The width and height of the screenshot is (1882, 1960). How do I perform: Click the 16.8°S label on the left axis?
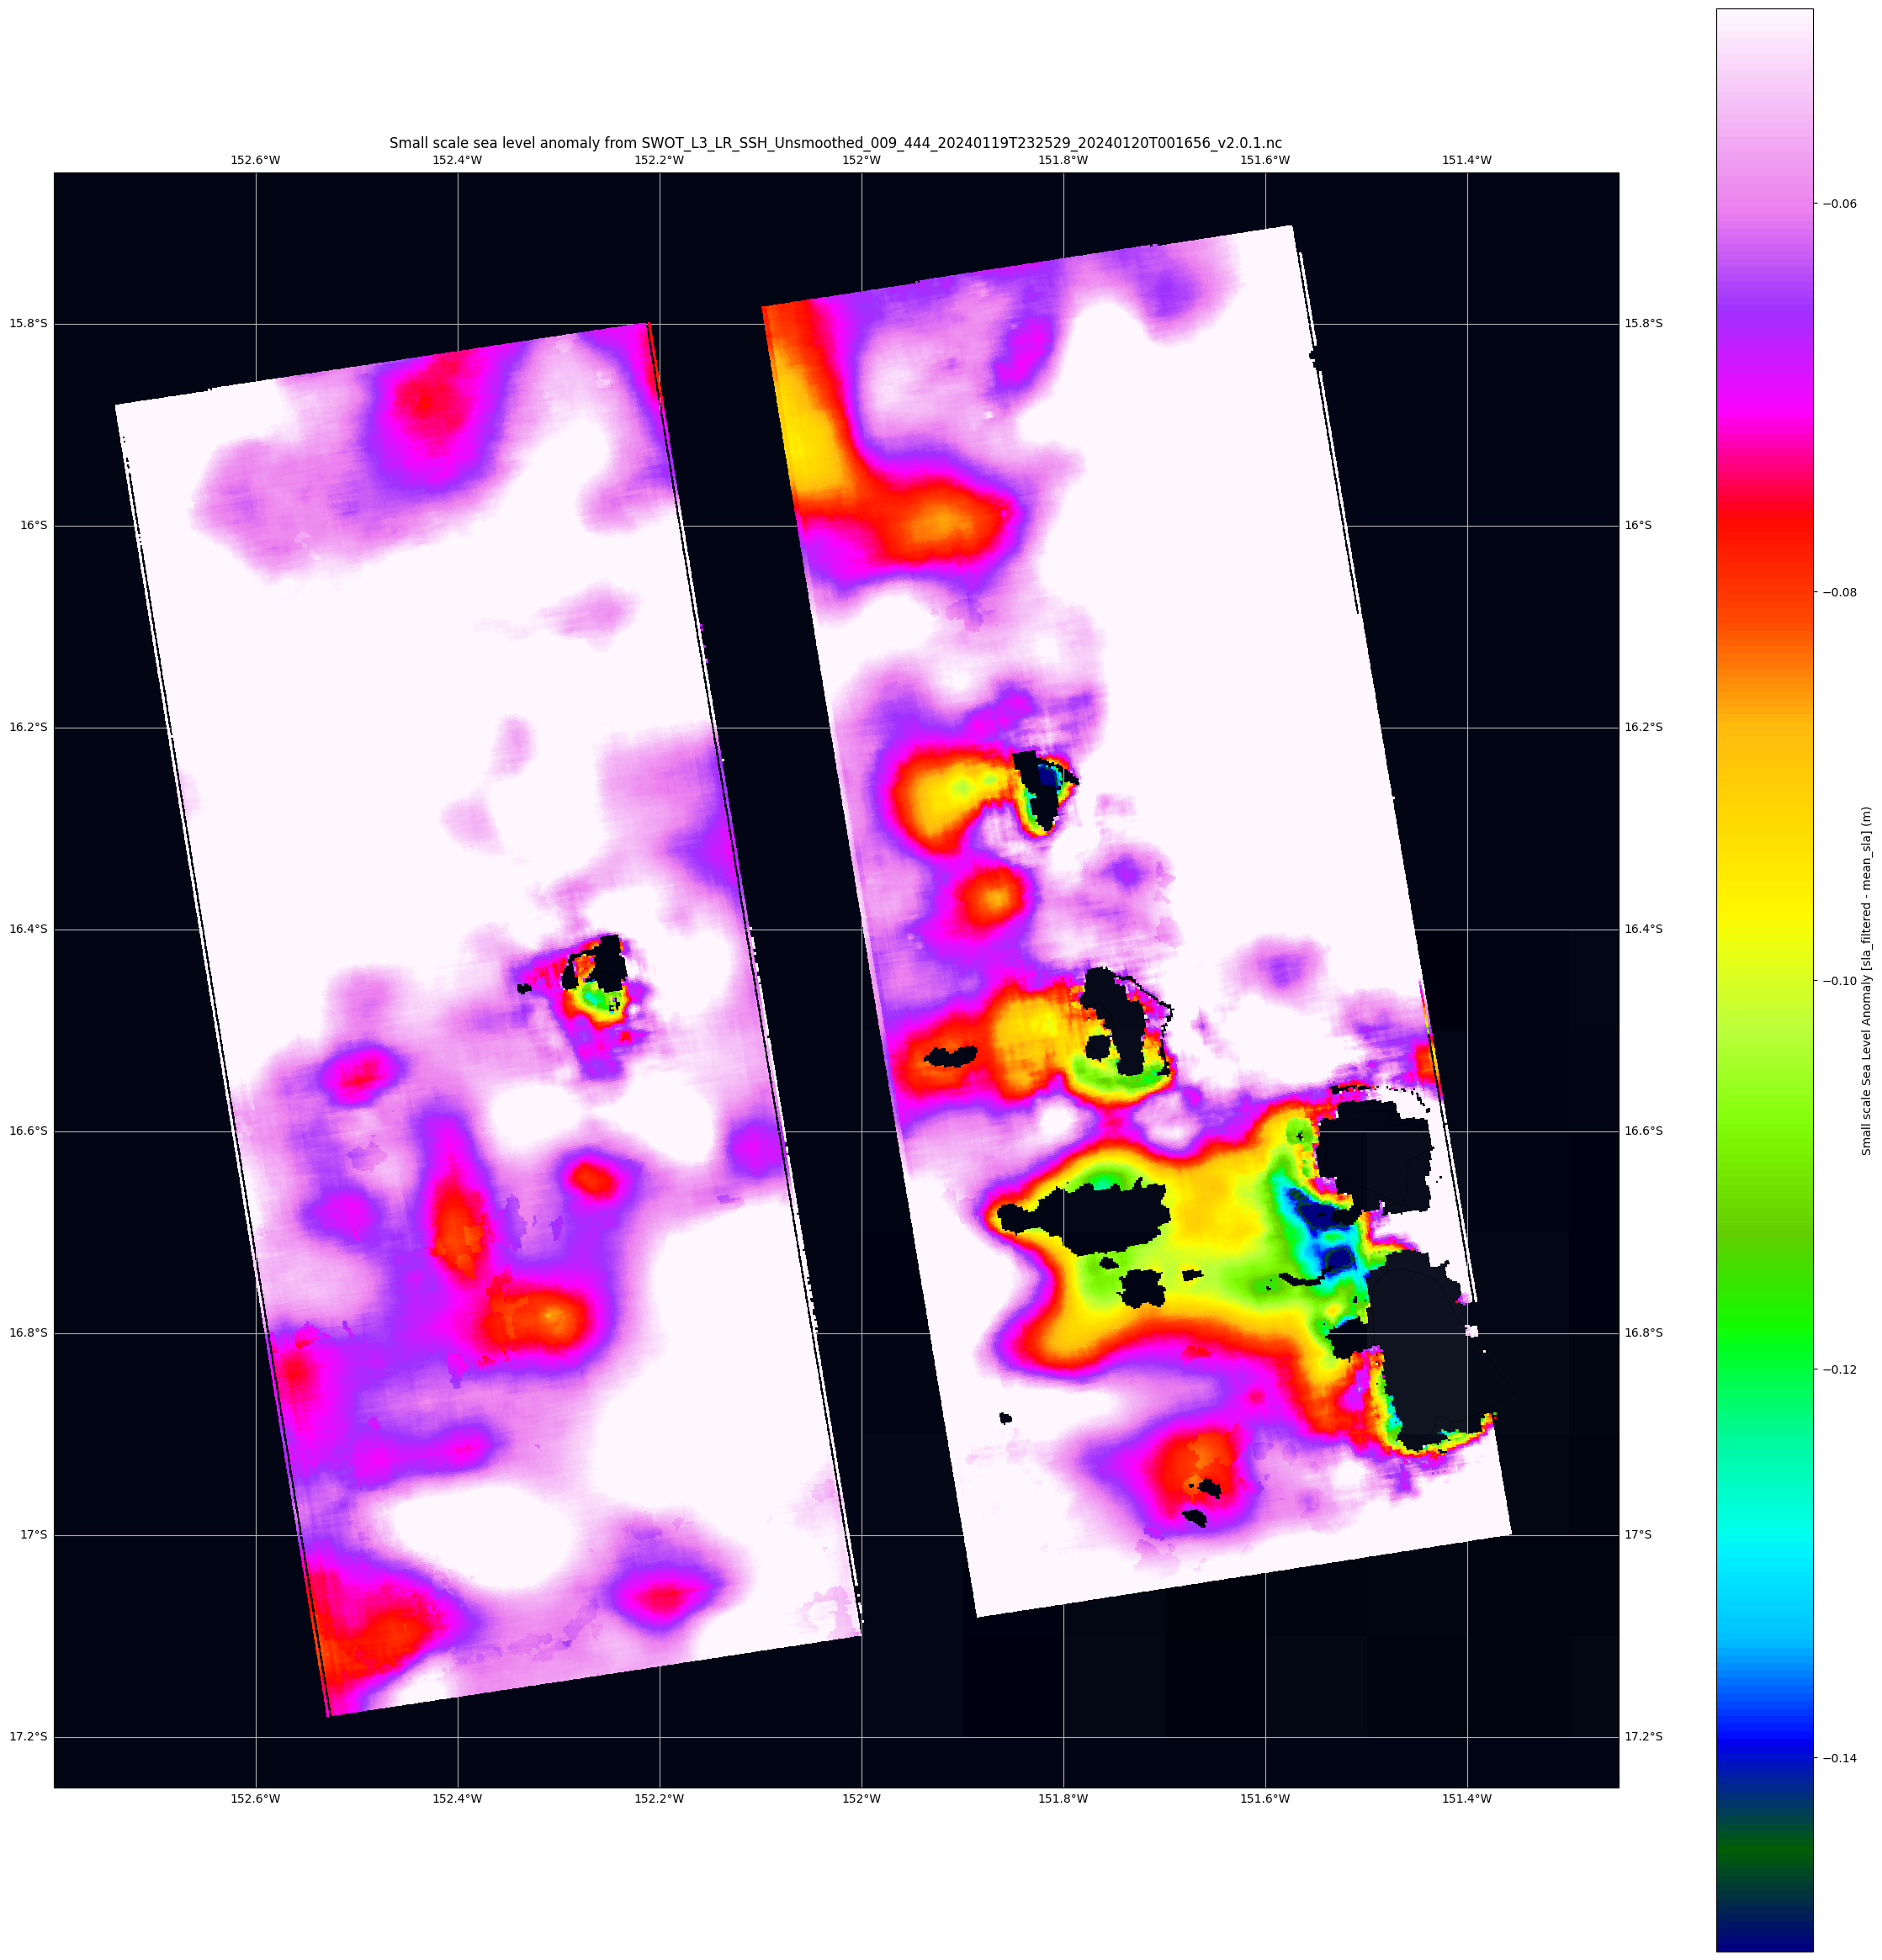point(28,1333)
